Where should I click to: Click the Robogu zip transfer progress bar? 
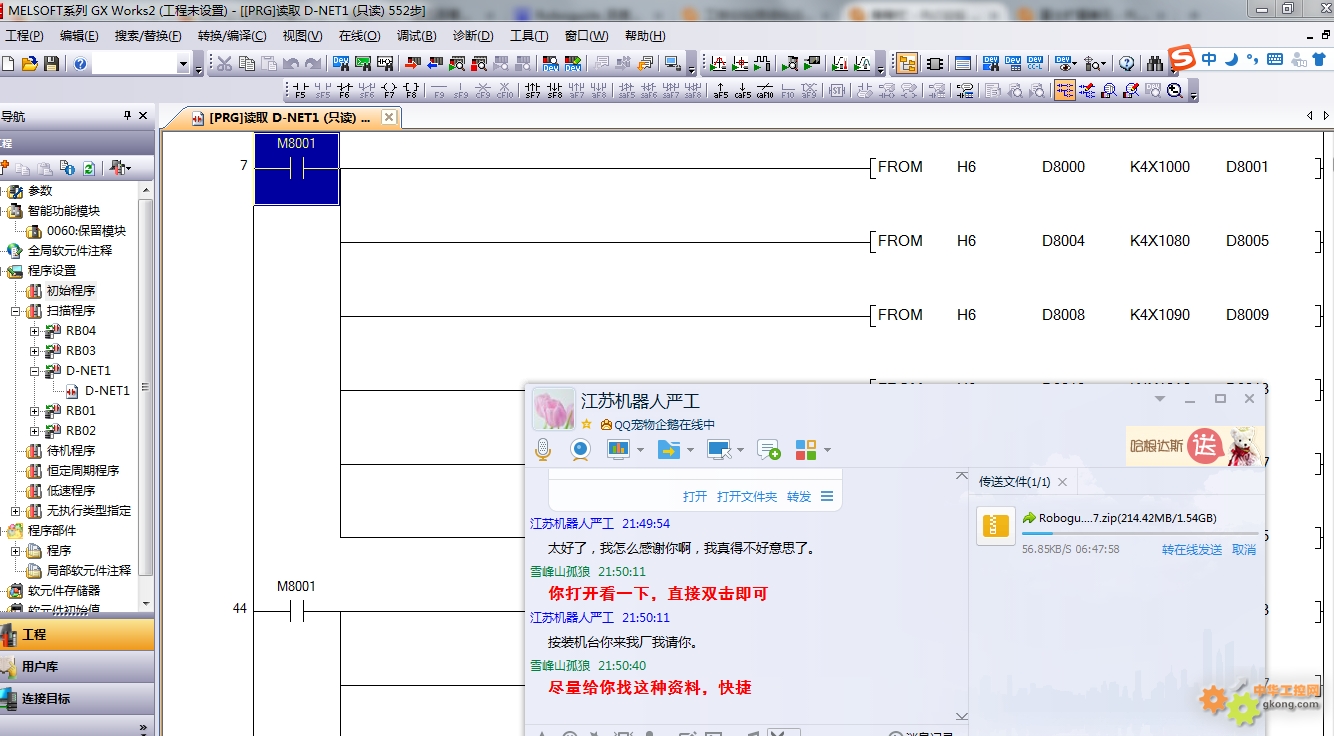1139,534
